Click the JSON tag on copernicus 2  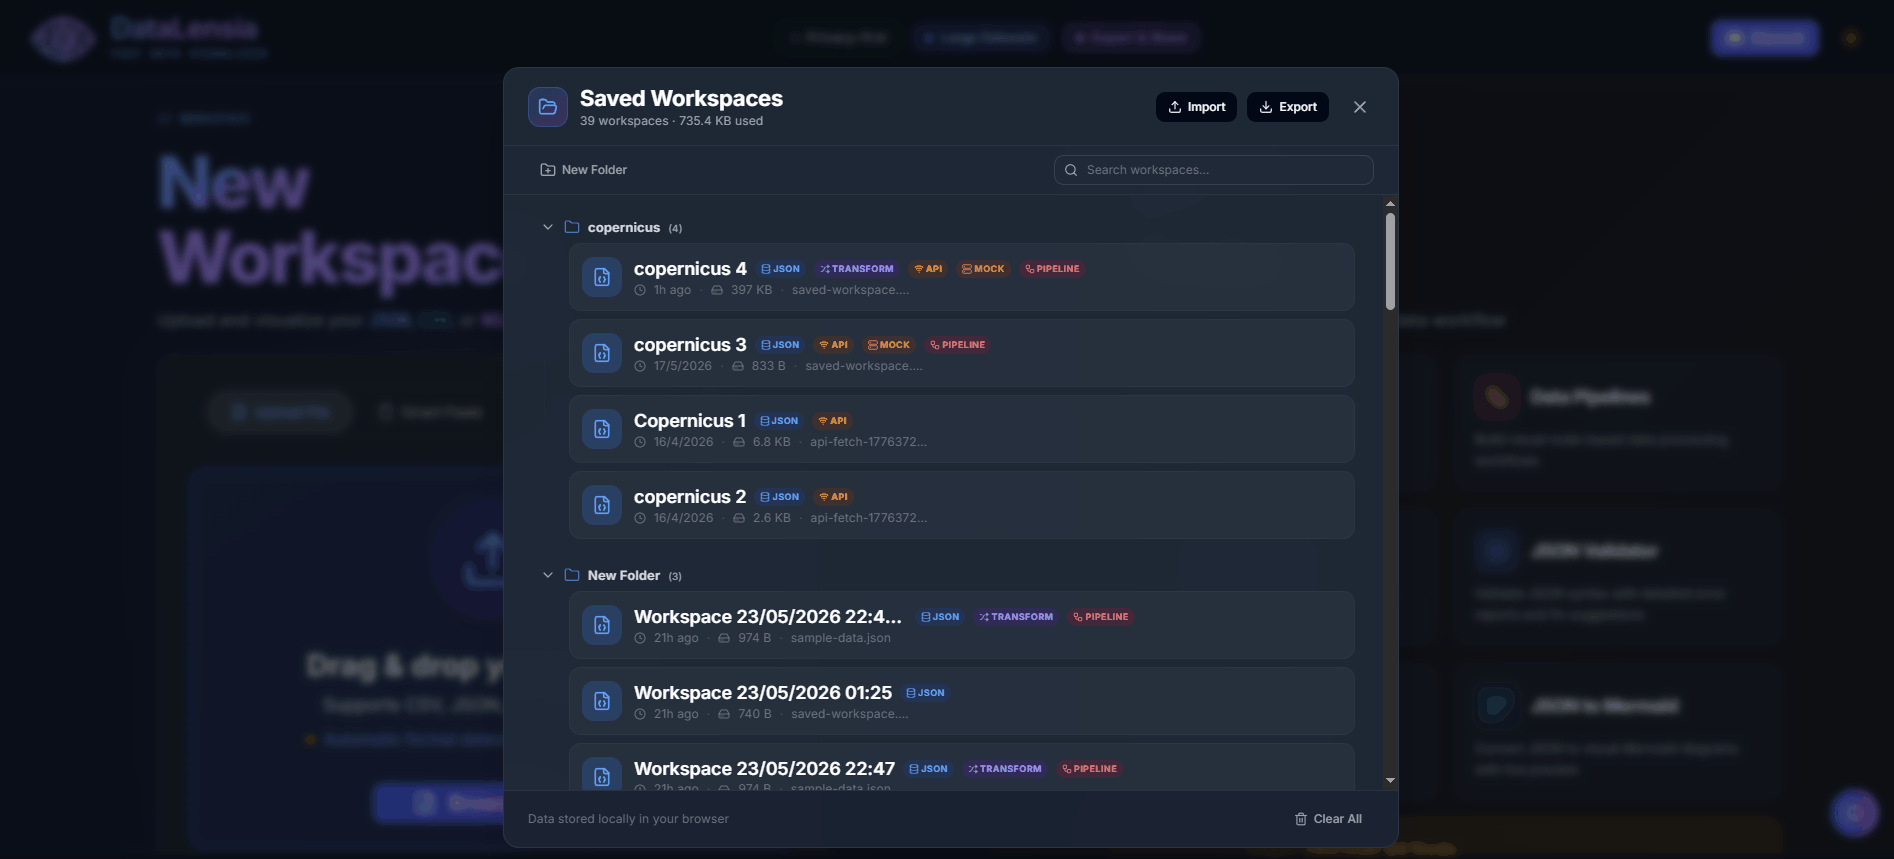point(779,497)
